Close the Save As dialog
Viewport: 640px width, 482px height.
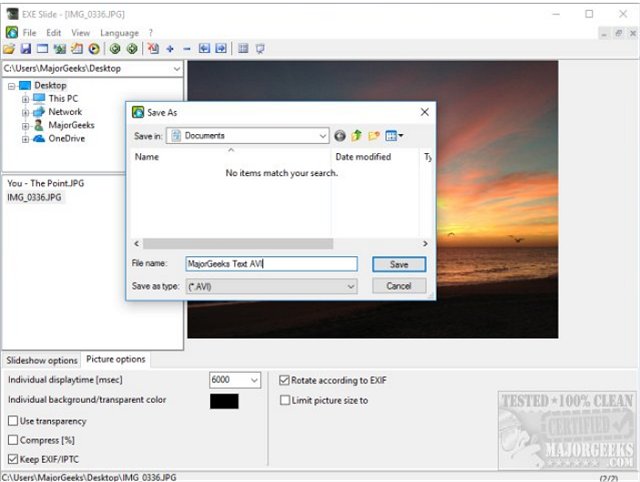click(424, 112)
